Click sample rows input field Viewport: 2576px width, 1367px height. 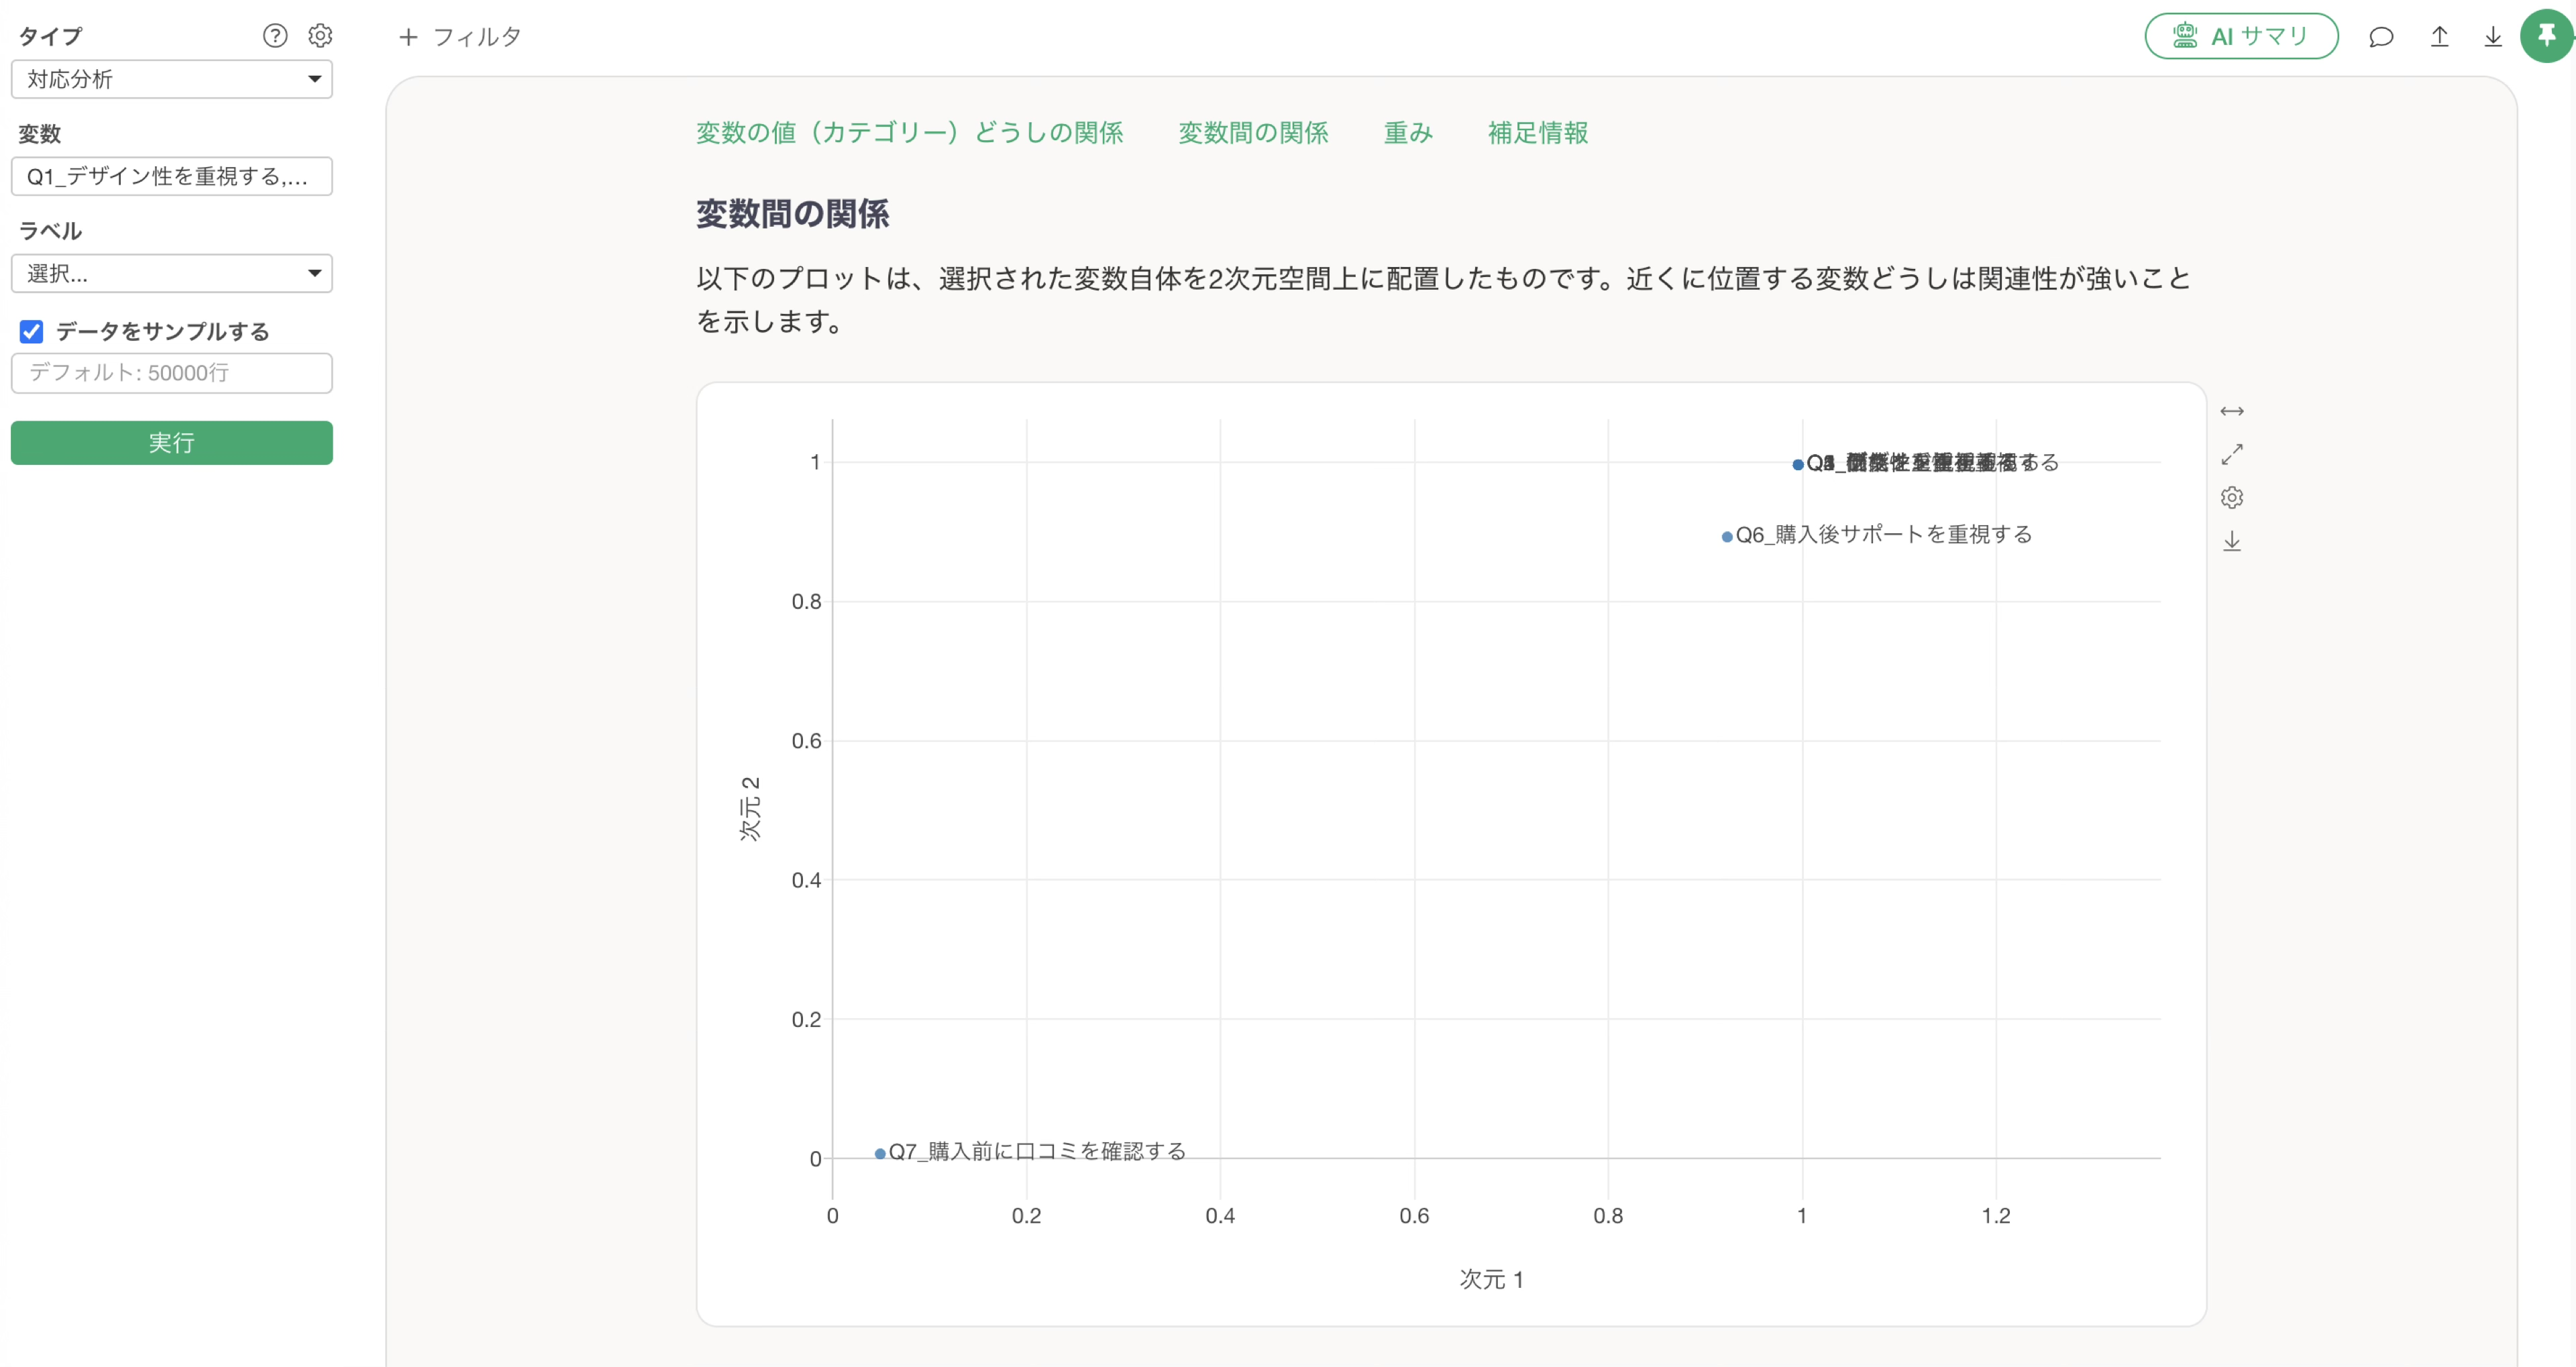pos(171,372)
